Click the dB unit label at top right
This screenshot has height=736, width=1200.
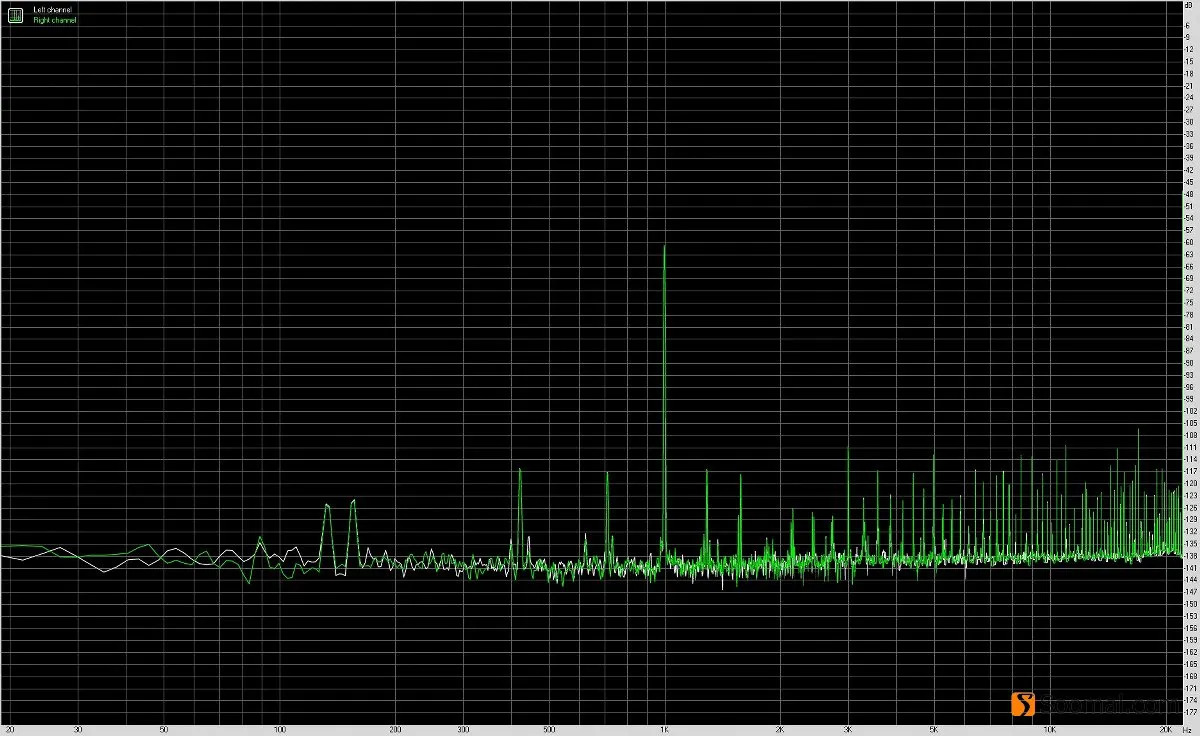1189,4
